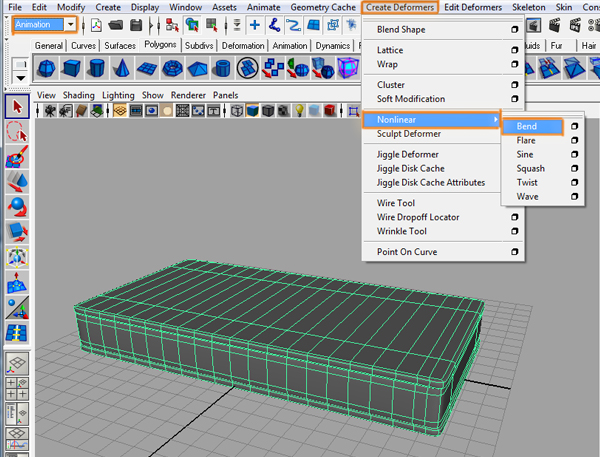Screen dimensions: 600x457
Task: Toggle smooth shade all blue cube icon
Action: 253,111
